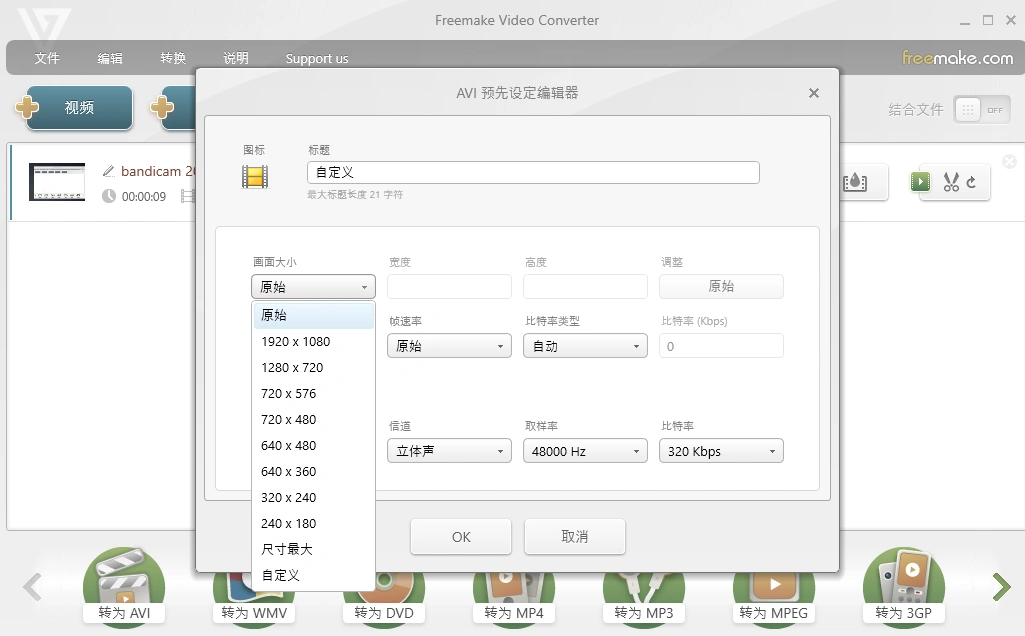Image resolution: width=1025 pixels, height=636 pixels.
Task: Click the film strip preset icon
Action: point(255,177)
